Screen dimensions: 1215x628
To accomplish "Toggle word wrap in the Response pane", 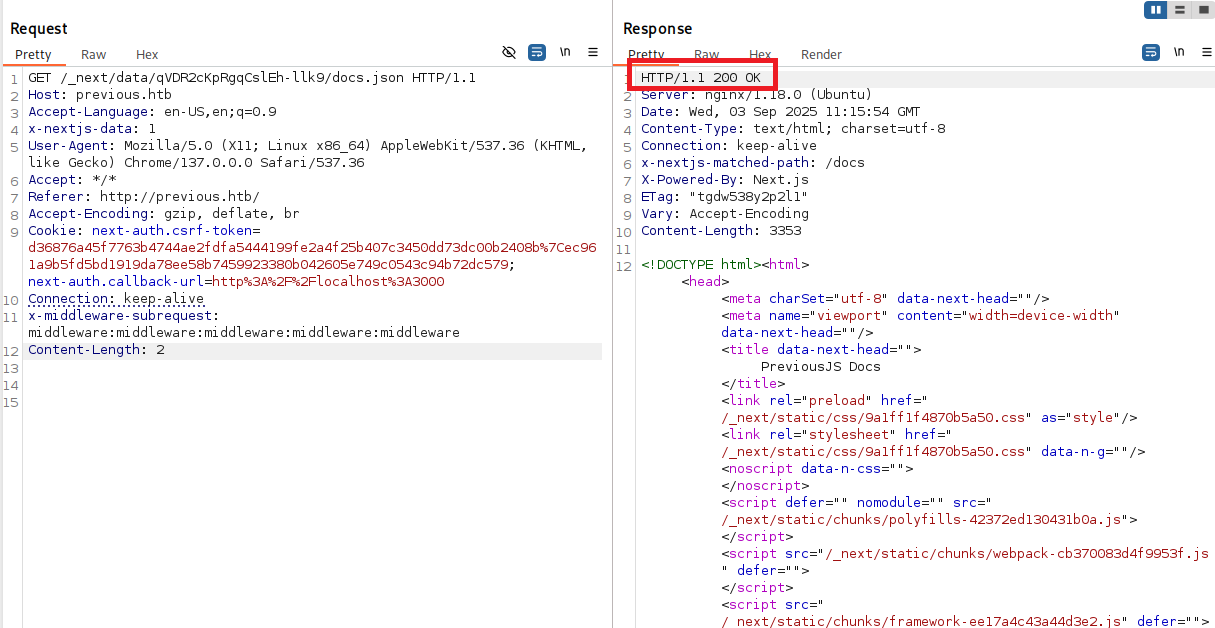I will (1149, 51).
